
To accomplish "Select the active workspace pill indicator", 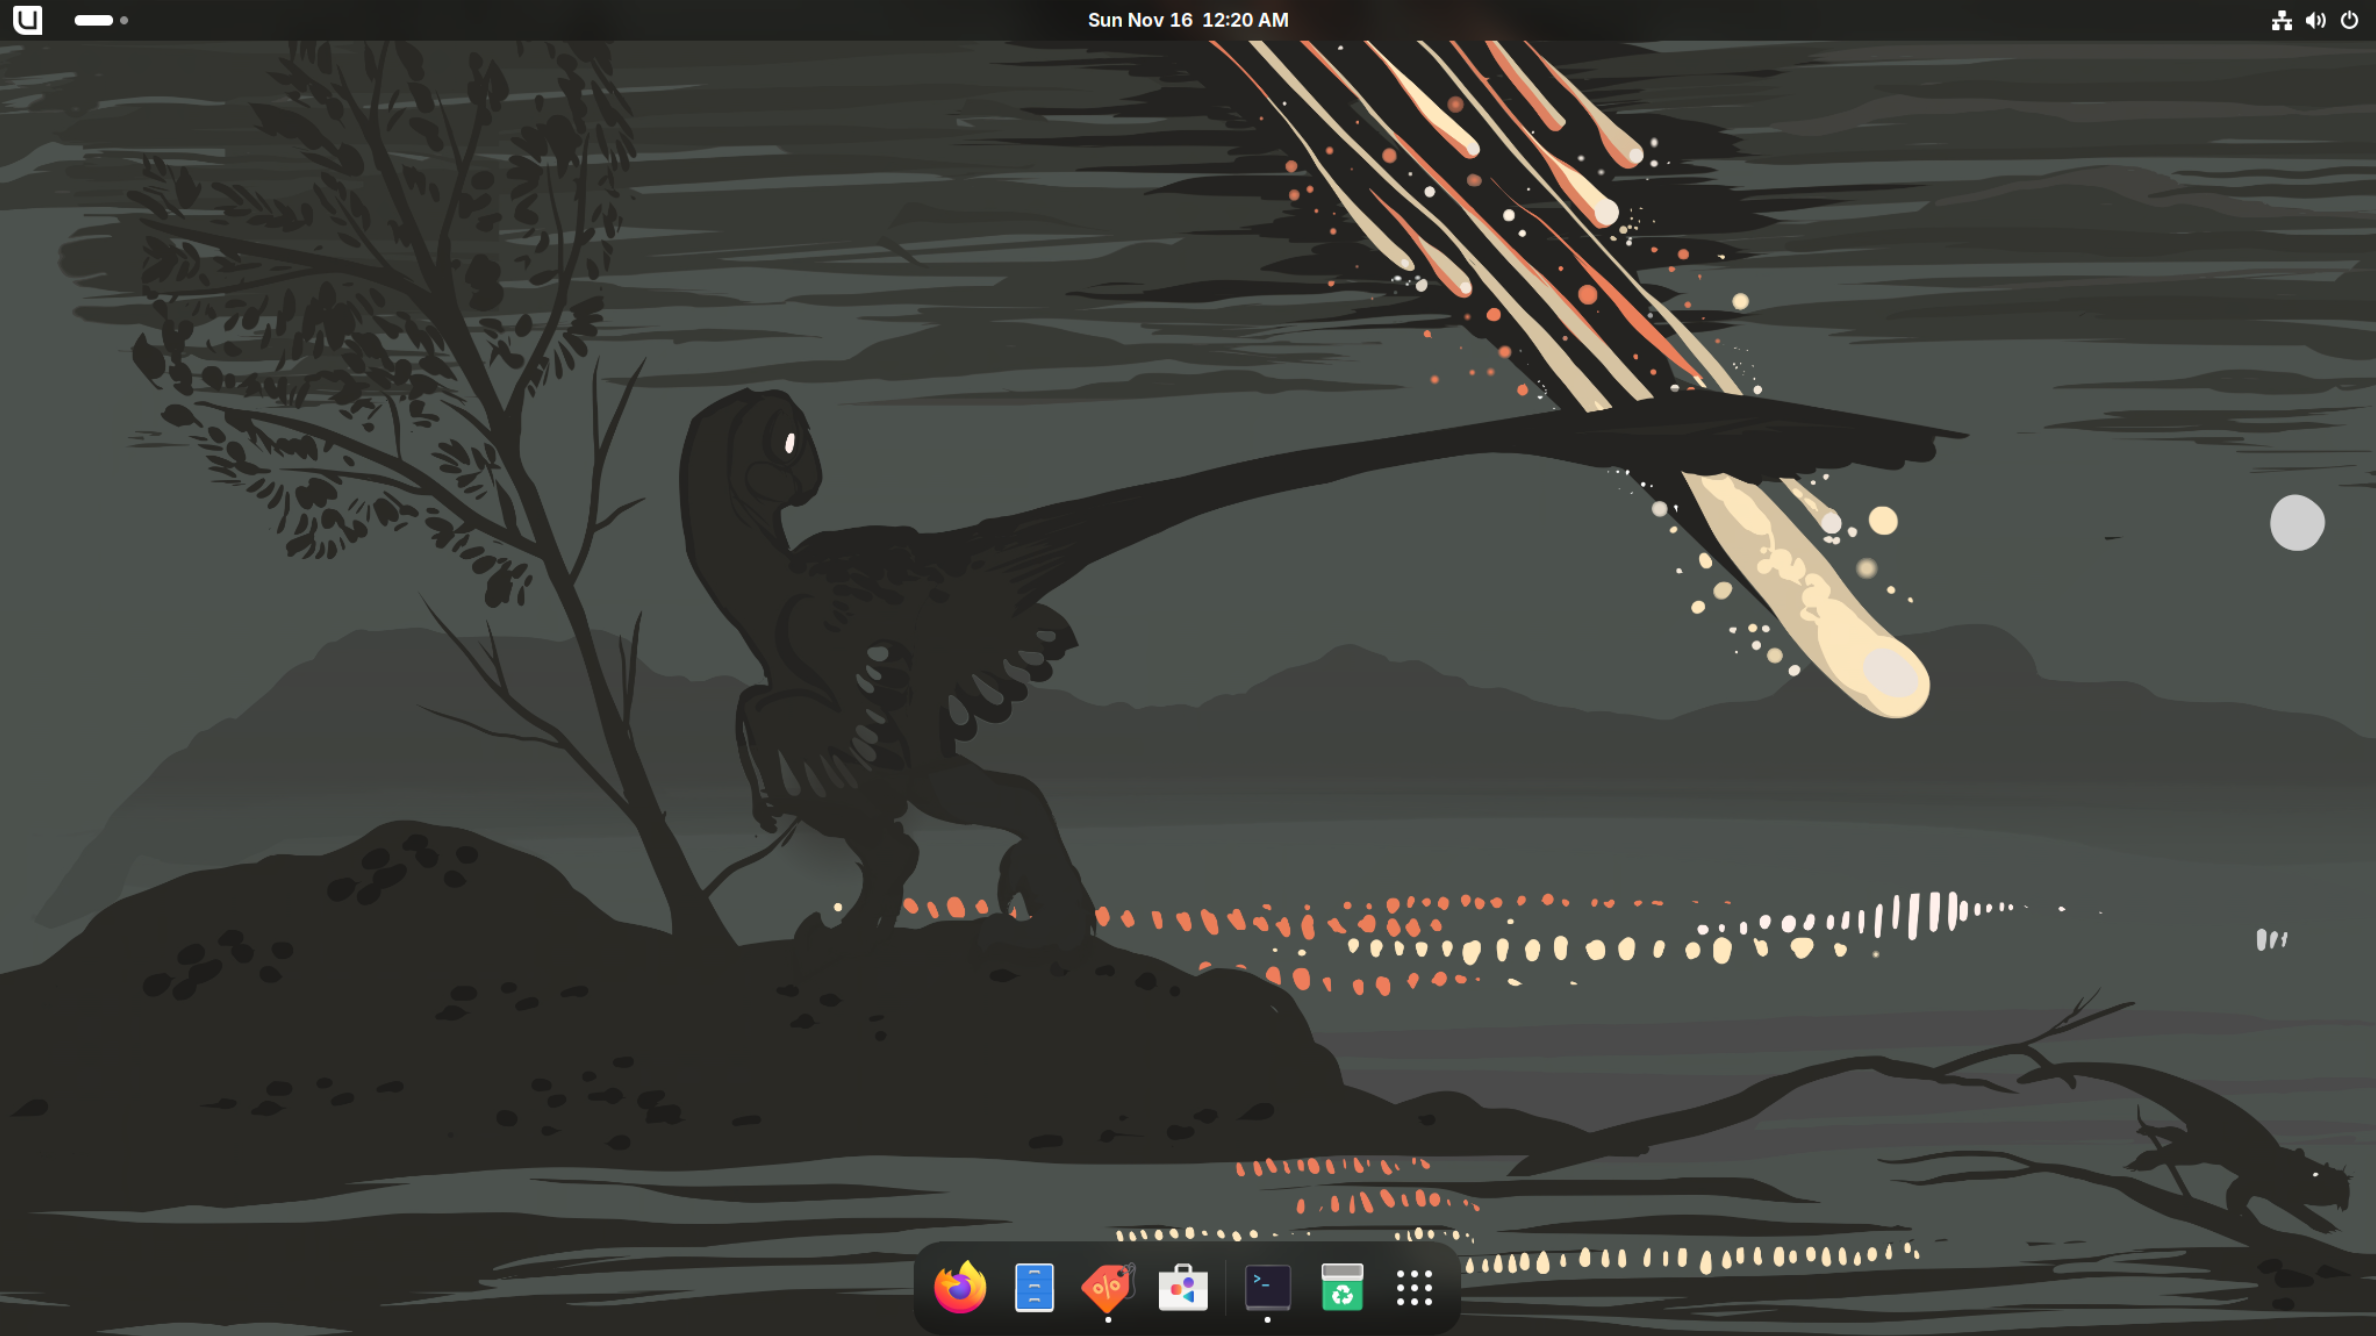I will (x=93, y=20).
